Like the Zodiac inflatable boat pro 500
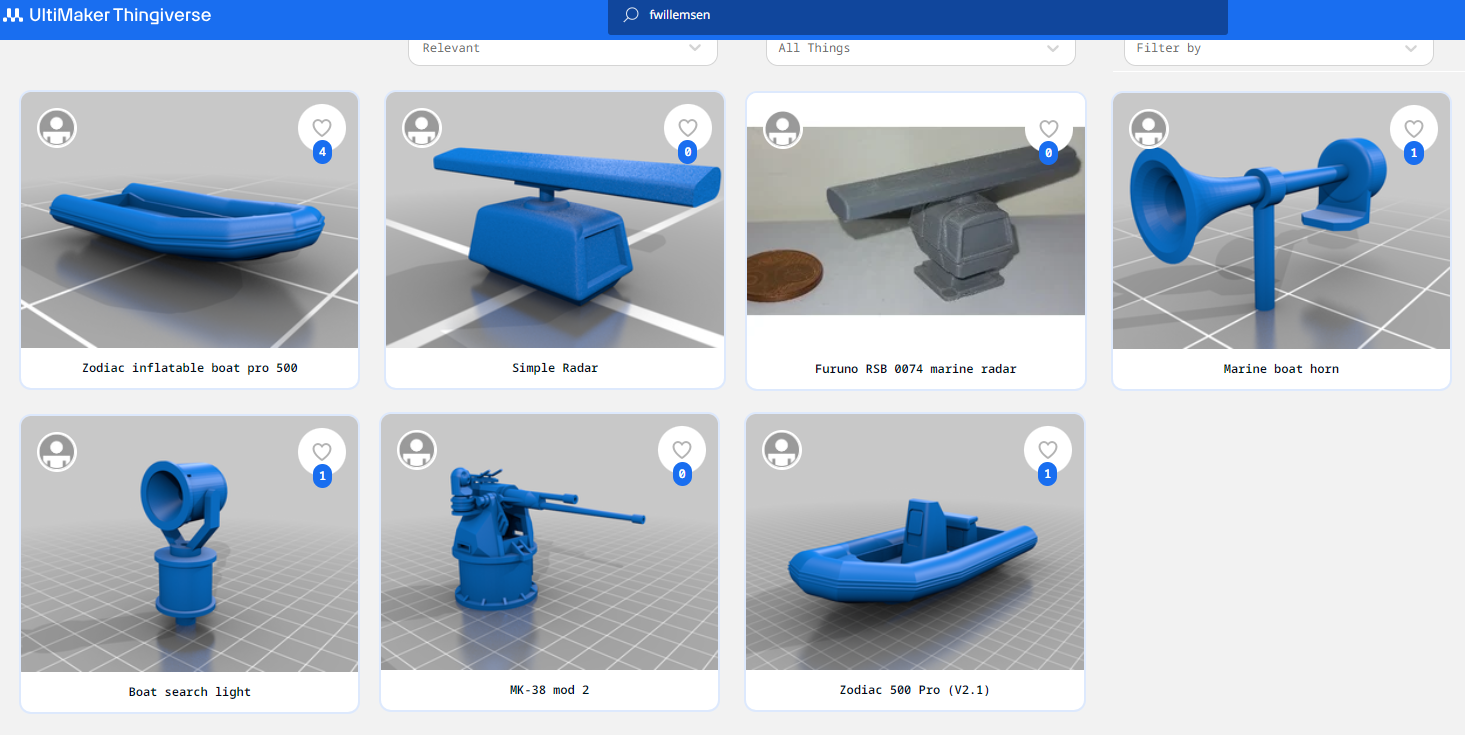Image resolution: width=1465 pixels, height=735 pixels. click(322, 128)
